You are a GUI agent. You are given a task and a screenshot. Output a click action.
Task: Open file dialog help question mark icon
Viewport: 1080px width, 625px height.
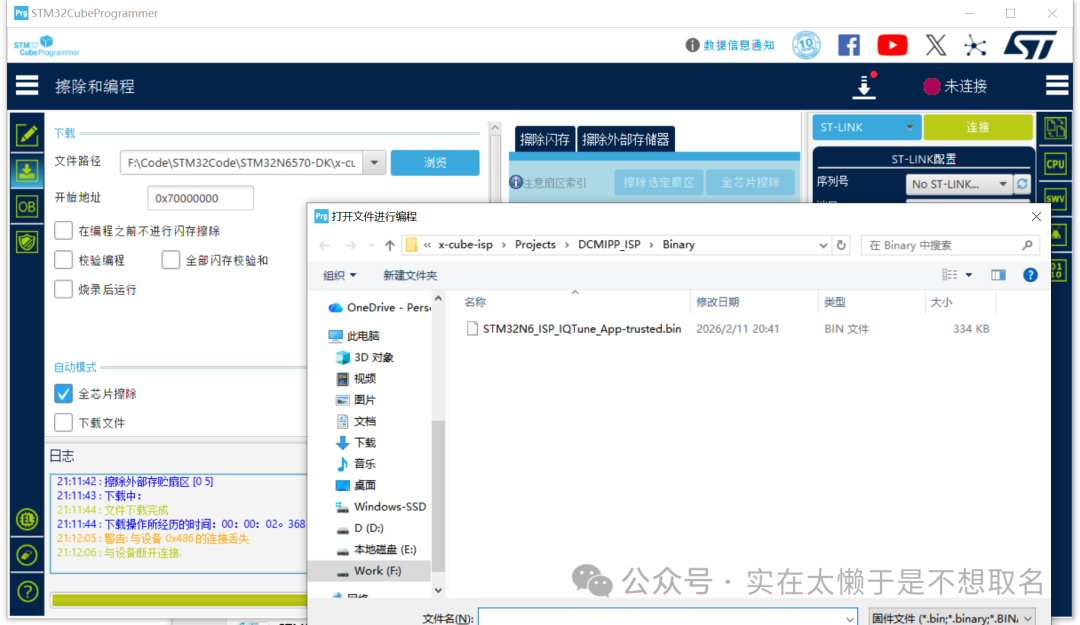(1030, 275)
